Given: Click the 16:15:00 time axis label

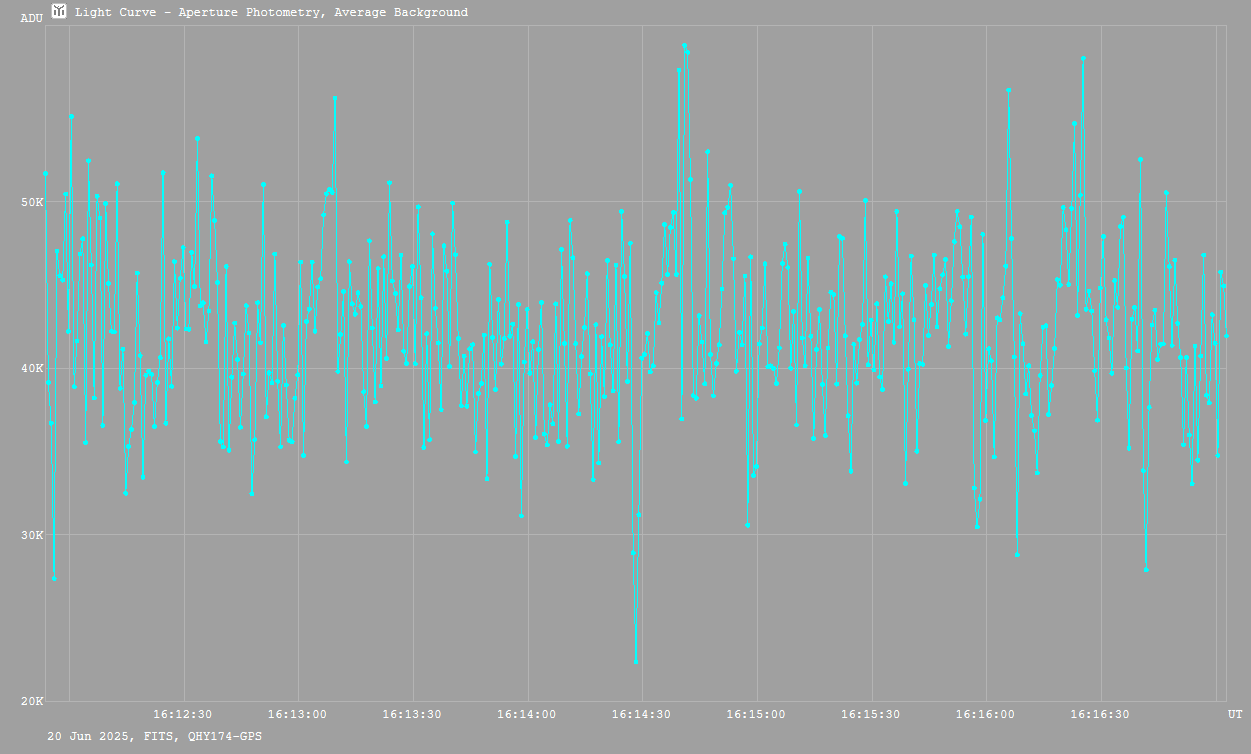Looking at the screenshot, I should pyautogui.click(x=756, y=714).
